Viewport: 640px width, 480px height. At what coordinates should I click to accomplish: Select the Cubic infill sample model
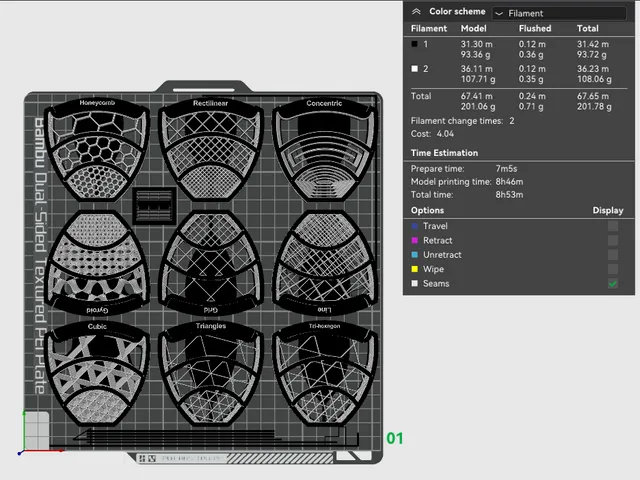[x=97, y=373]
